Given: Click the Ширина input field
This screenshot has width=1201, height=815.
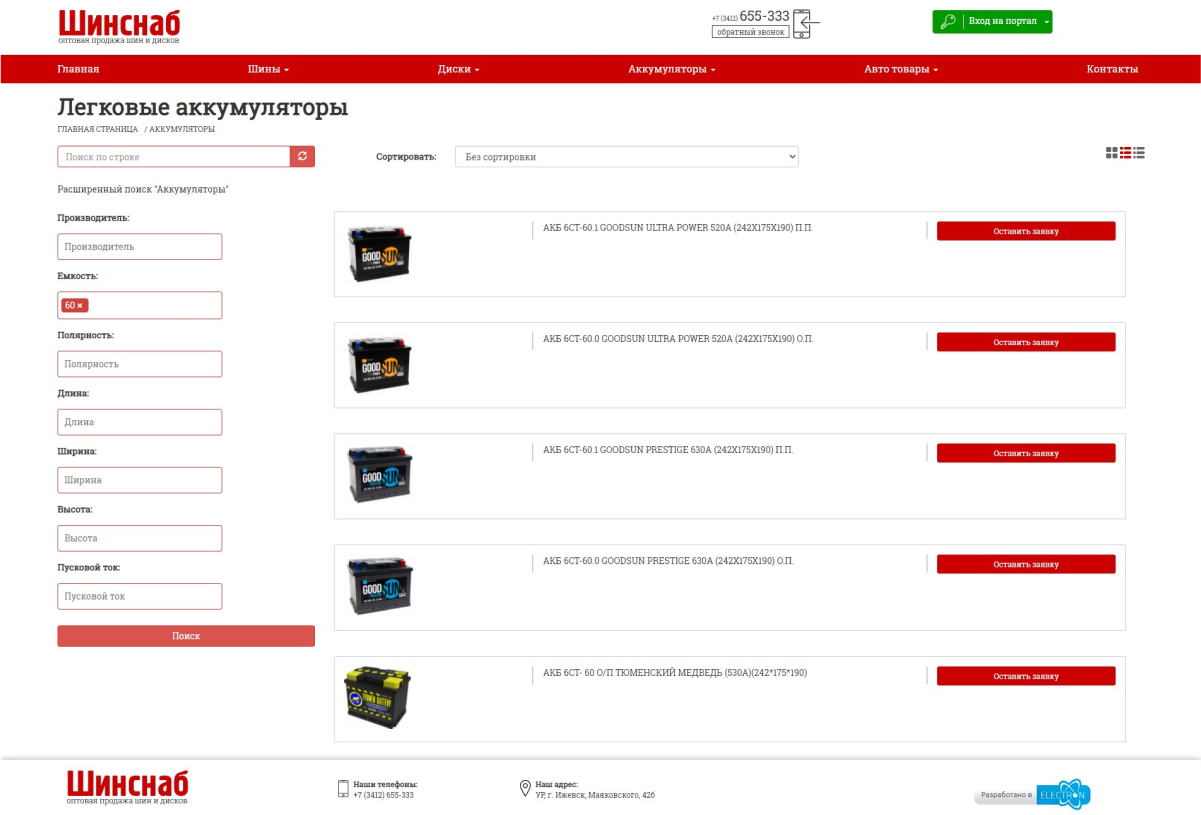Looking at the screenshot, I should pos(140,480).
